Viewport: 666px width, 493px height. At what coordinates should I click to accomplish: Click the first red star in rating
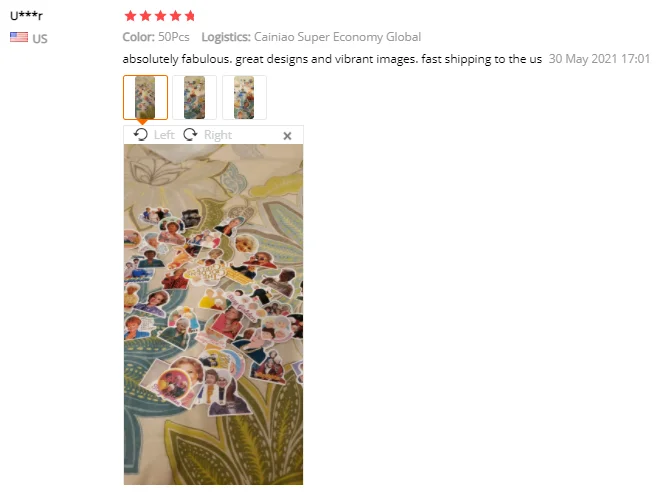coord(130,16)
